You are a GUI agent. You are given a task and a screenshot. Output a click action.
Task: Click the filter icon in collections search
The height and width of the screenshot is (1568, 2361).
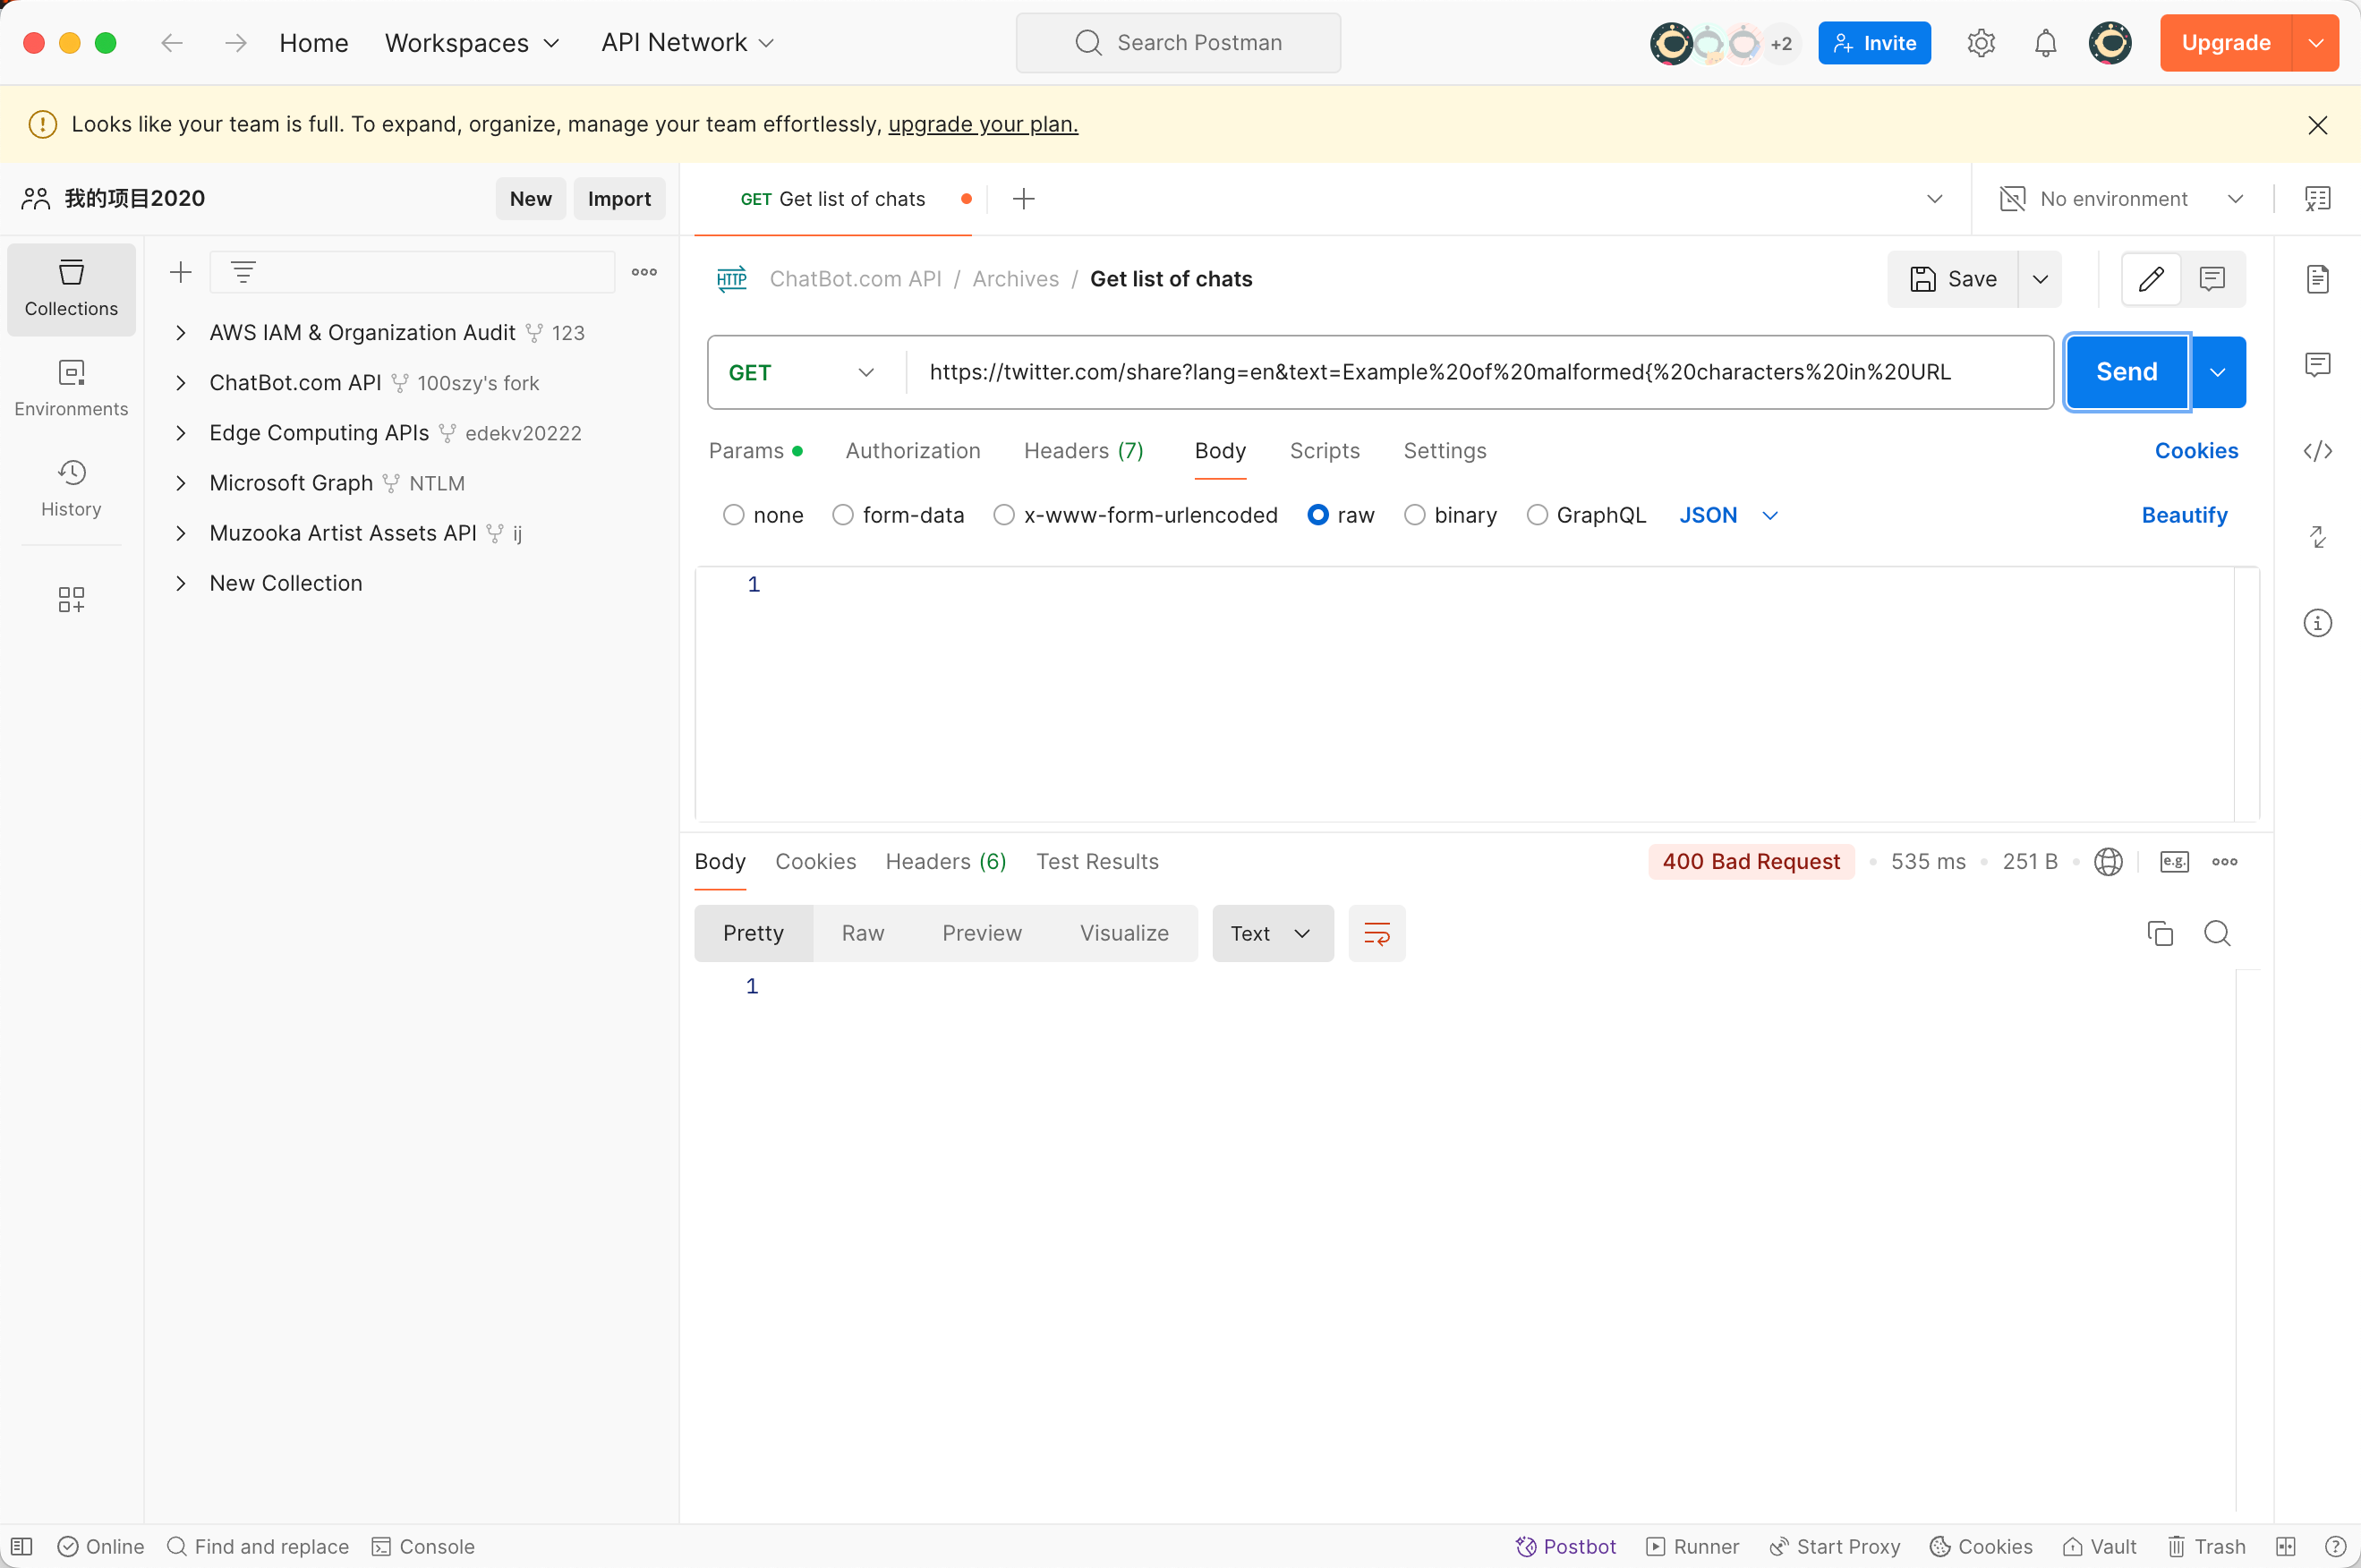(243, 272)
